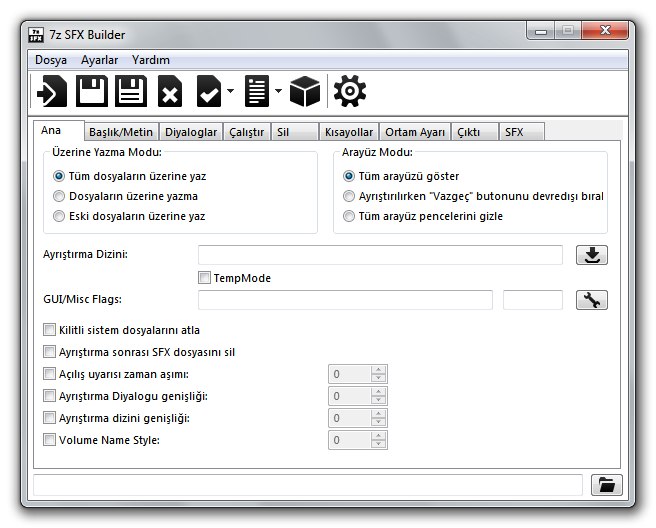Switch to the Çıktı tab
Viewport: 656px width, 528px height.
pyautogui.click(x=475, y=132)
